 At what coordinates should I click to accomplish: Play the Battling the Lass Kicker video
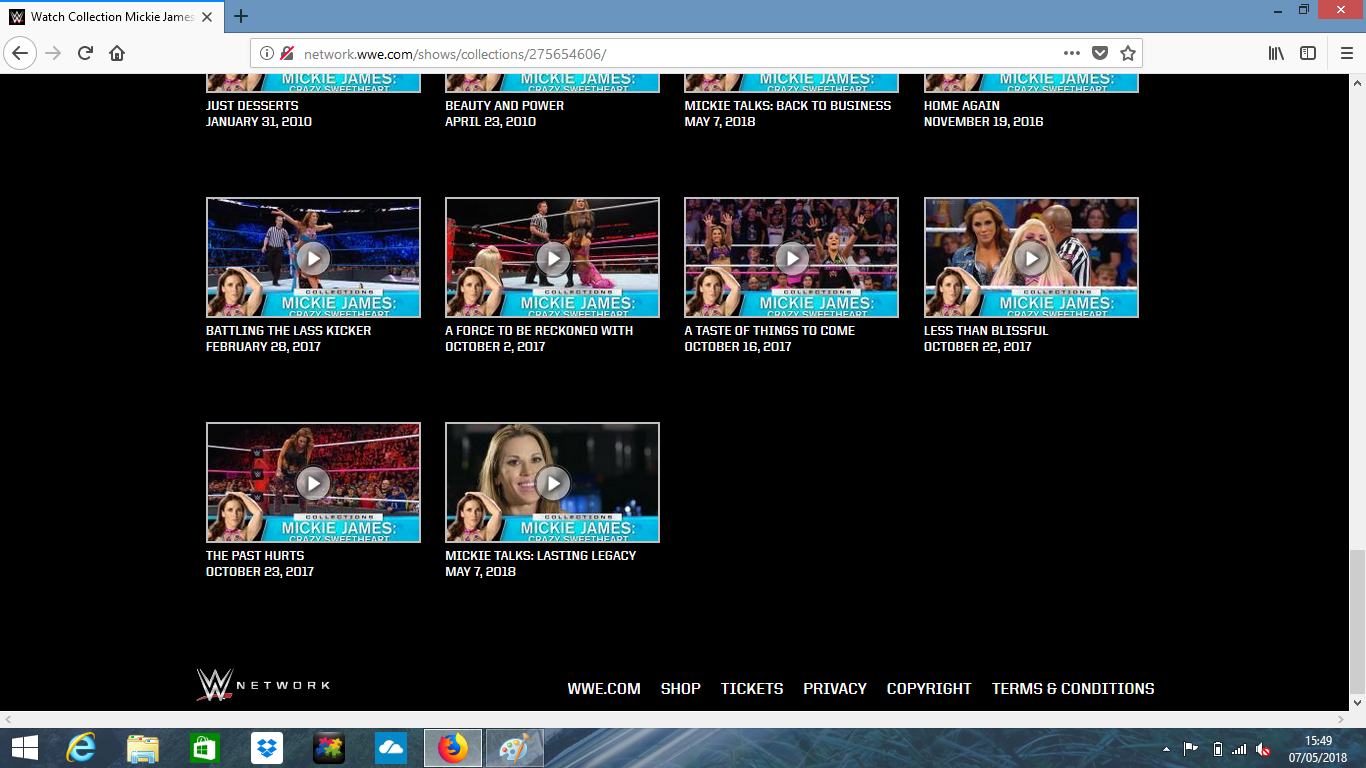point(313,258)
